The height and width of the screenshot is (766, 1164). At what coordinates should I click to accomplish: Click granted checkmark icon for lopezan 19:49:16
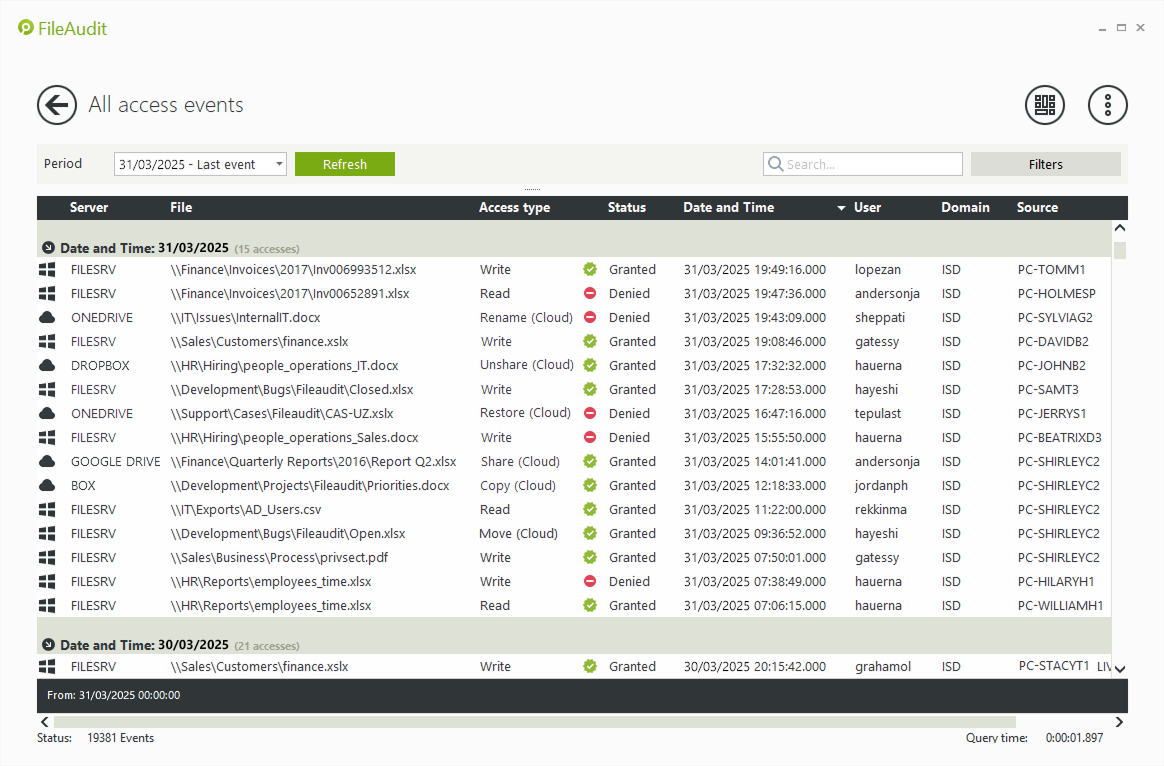coord(590,269)
